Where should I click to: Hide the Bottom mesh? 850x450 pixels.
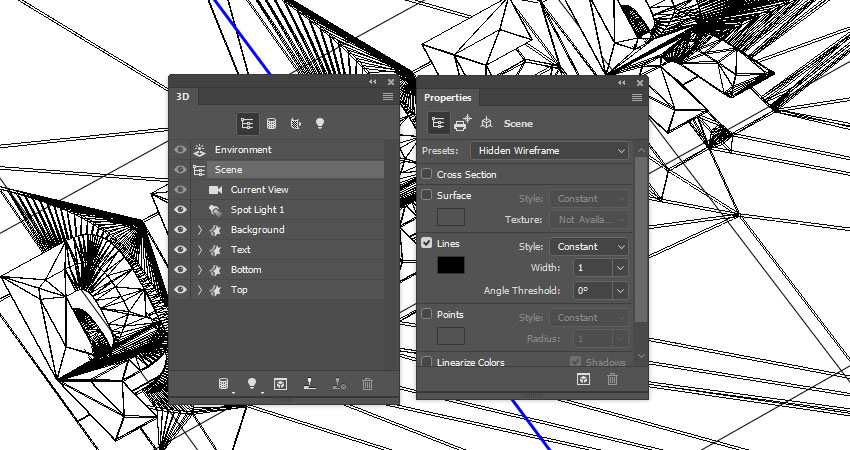[180, 270]
